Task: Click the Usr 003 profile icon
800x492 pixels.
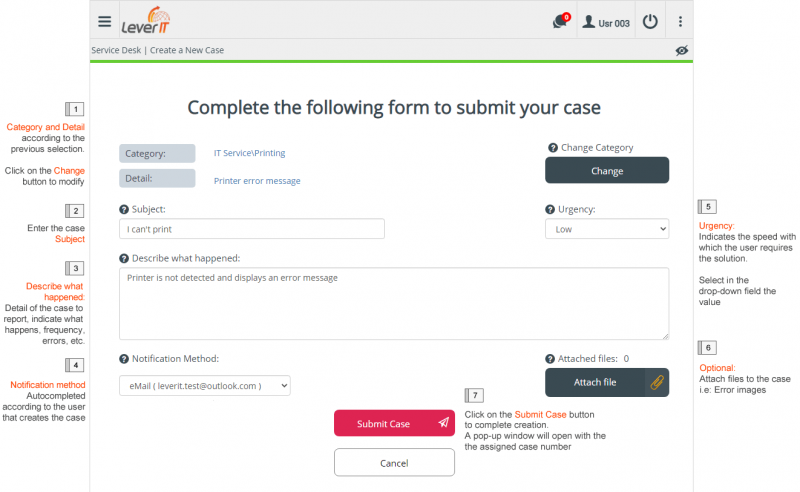Action: 588,22
